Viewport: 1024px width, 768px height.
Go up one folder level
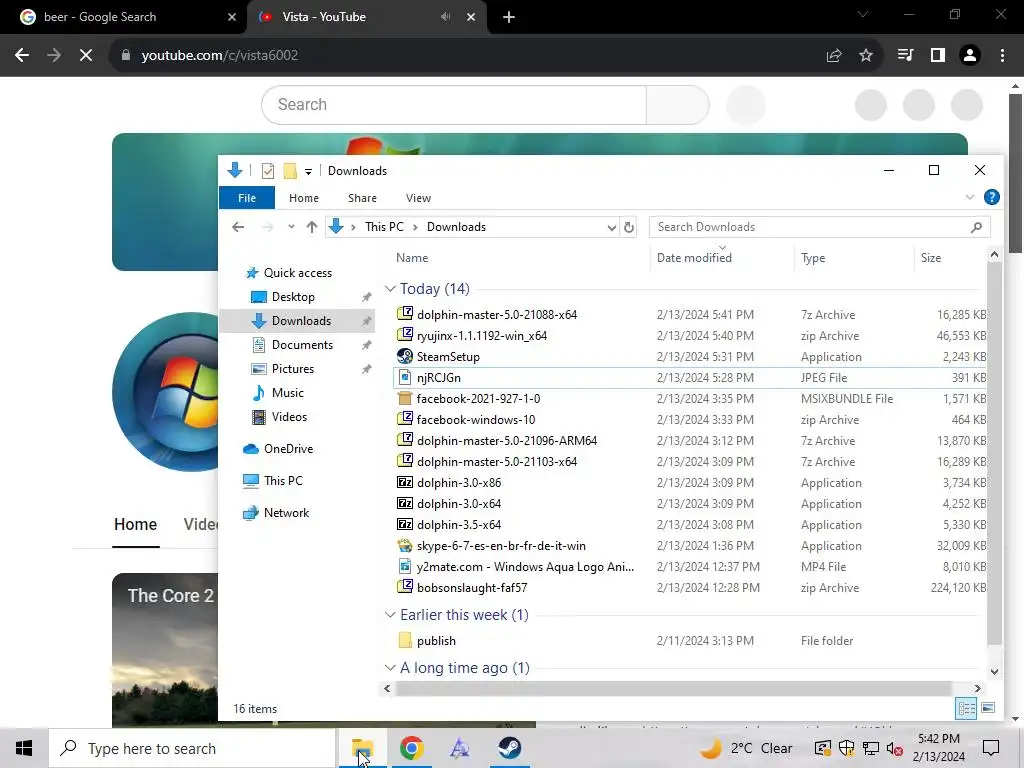tap(312, 227)
